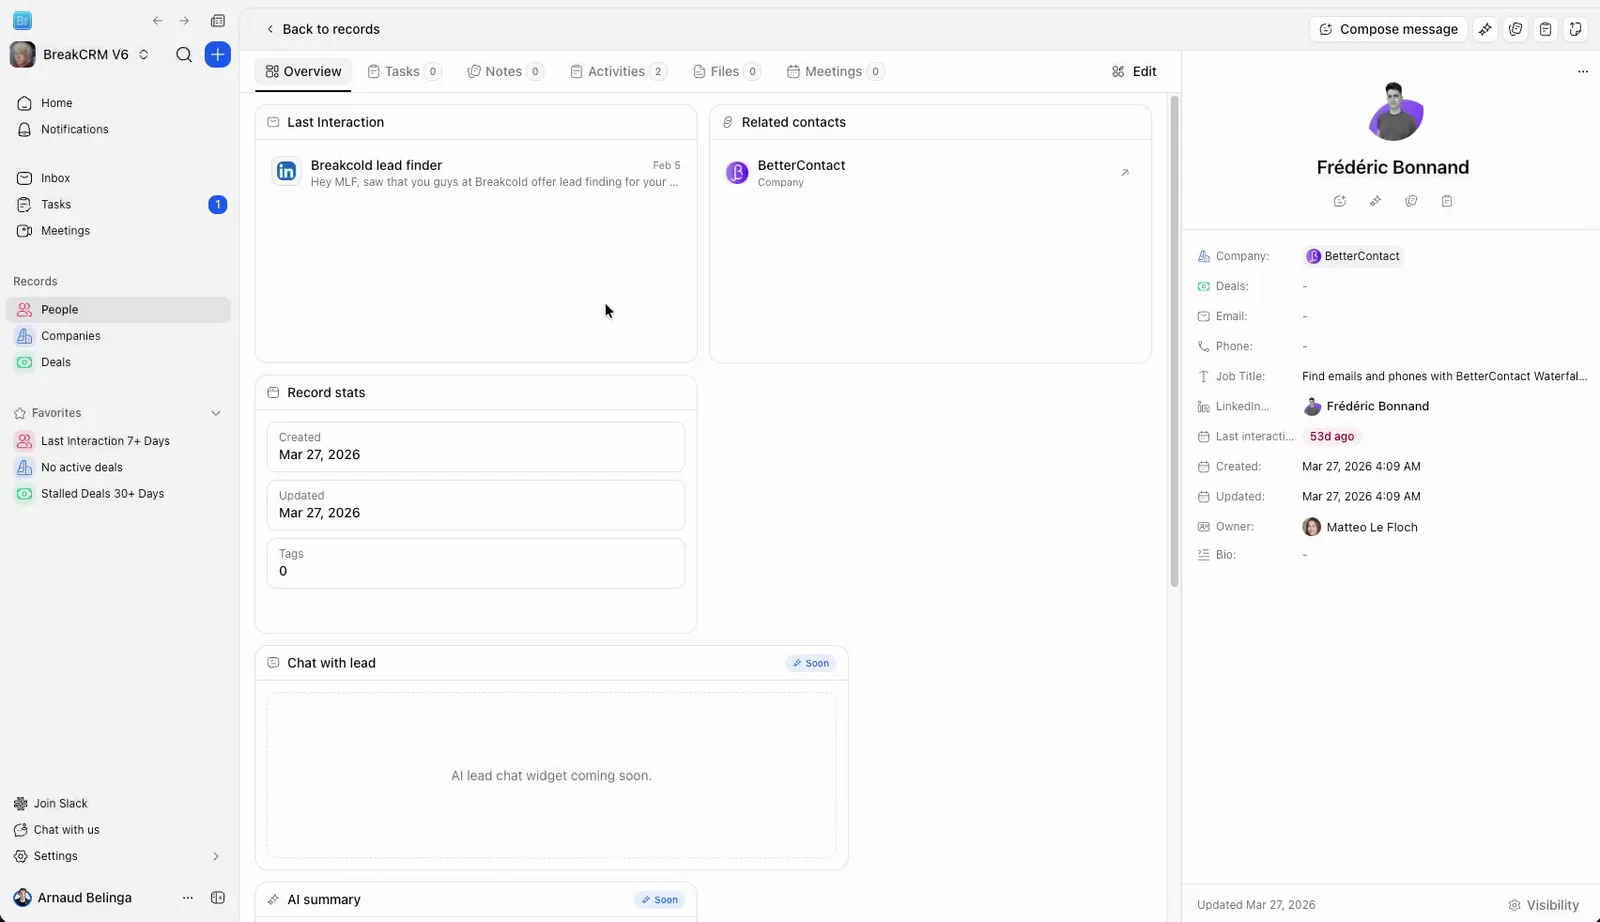The image size is (1600, 922).
Task: Click the stacked notes icon in top toolbar
Action: 1515,29
